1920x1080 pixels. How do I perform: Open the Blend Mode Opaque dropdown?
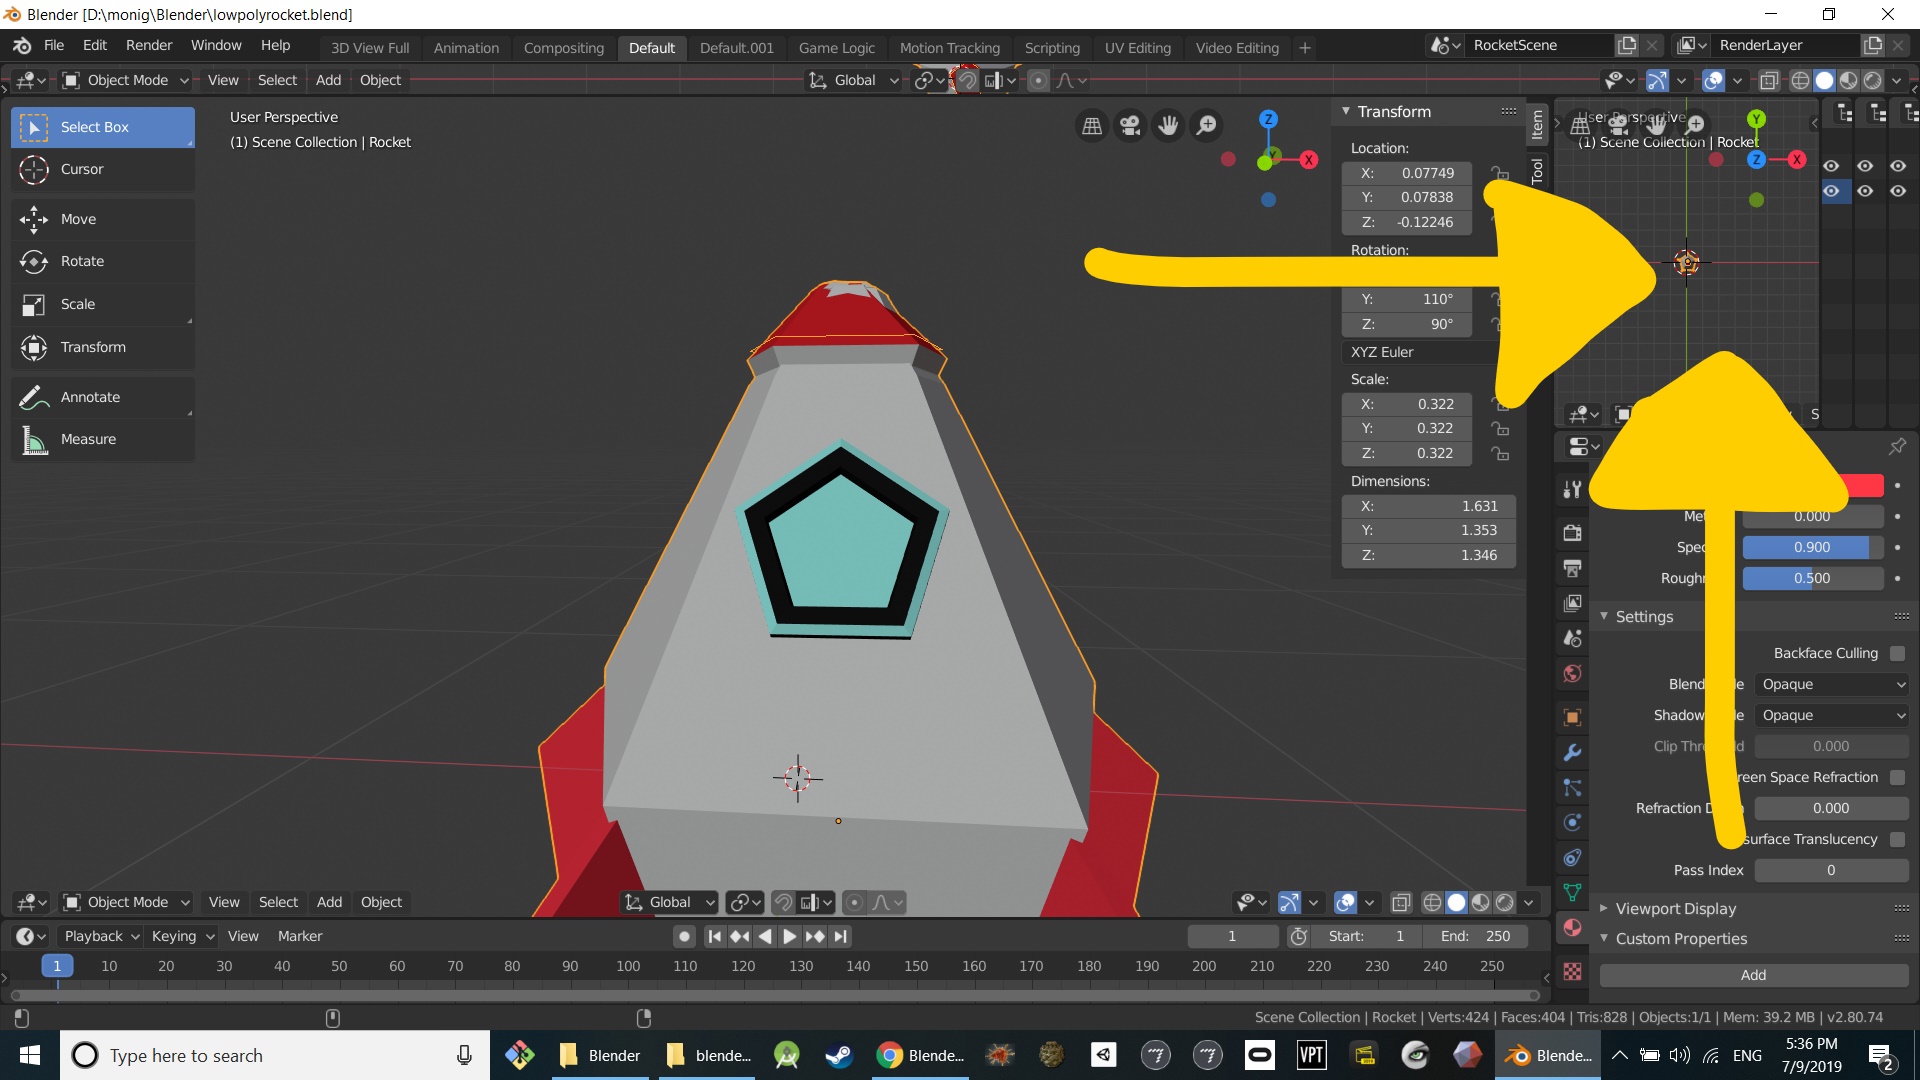pos(1832,684)
